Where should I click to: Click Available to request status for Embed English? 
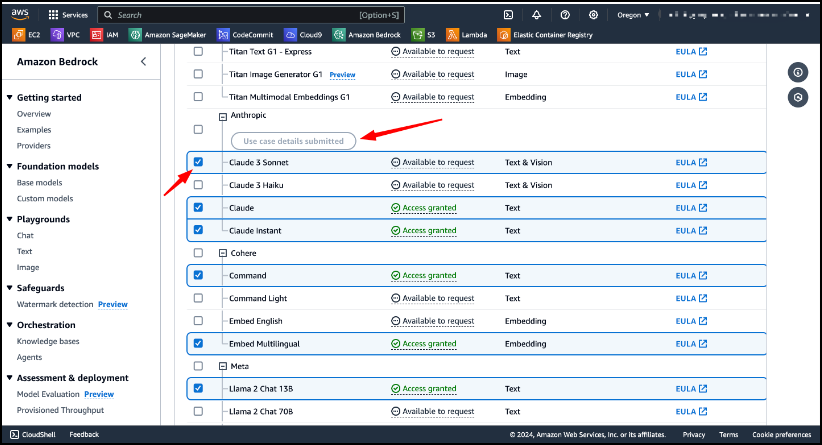(432, 321)
